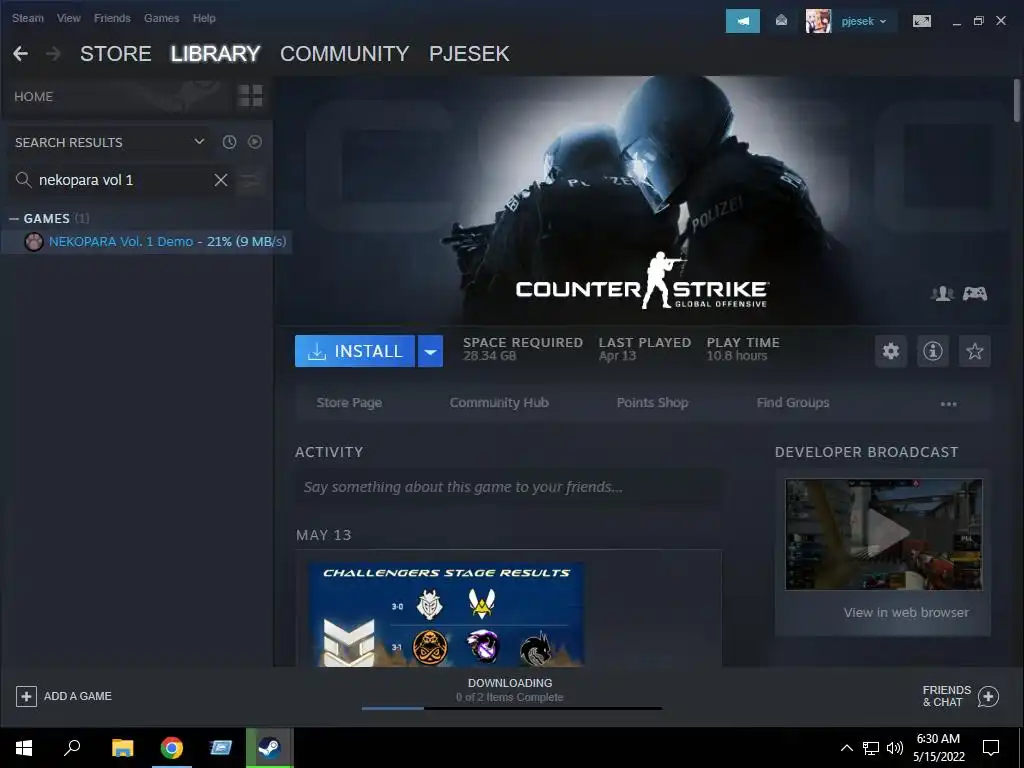Open the View menu
Screen dimensions: 1024x768
(69, 18)
